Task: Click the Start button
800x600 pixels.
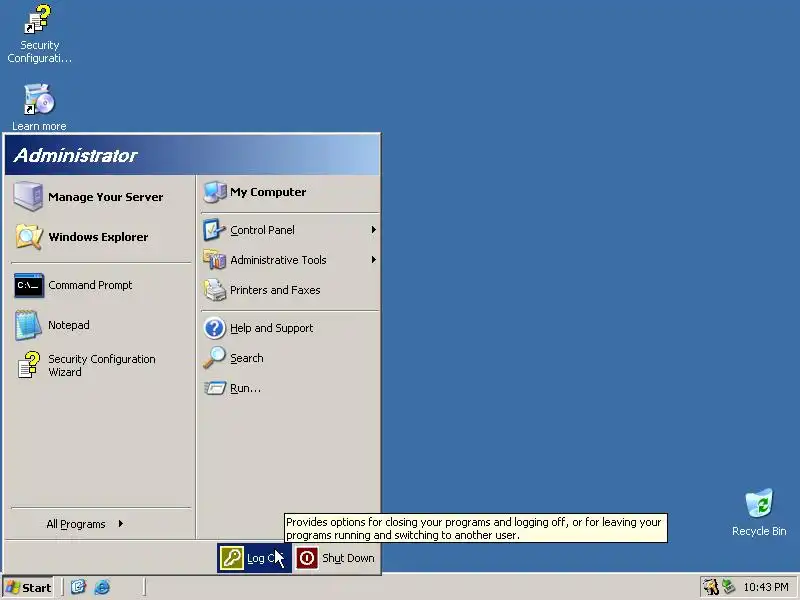Action: (29, 587)
